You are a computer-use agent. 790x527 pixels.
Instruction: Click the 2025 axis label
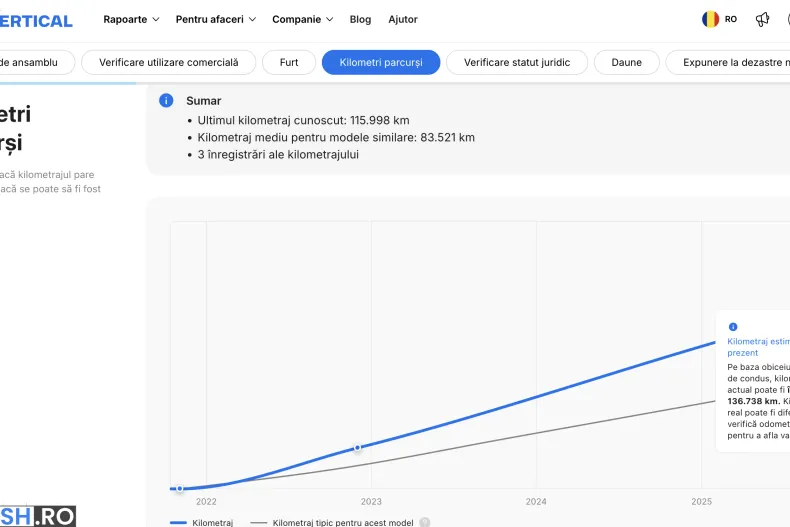[701, 501]
